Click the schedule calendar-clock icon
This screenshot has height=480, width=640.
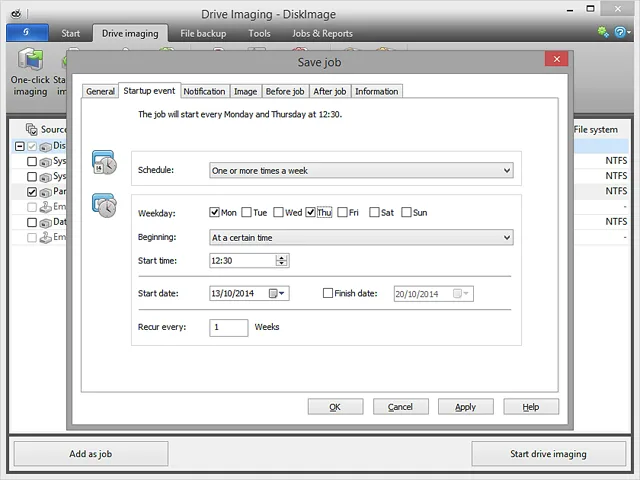[x=104, y=162]
